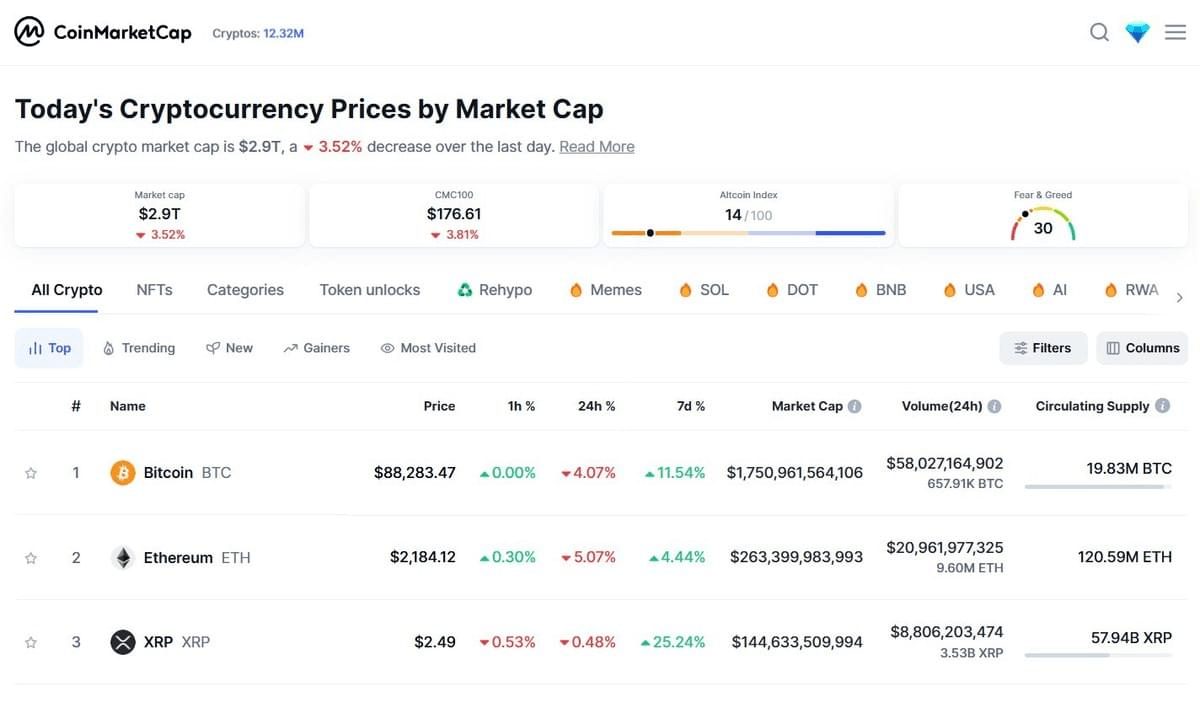Click the Bitcoin coin logo
The image size is (1200, 709).
tap(122, 473)
